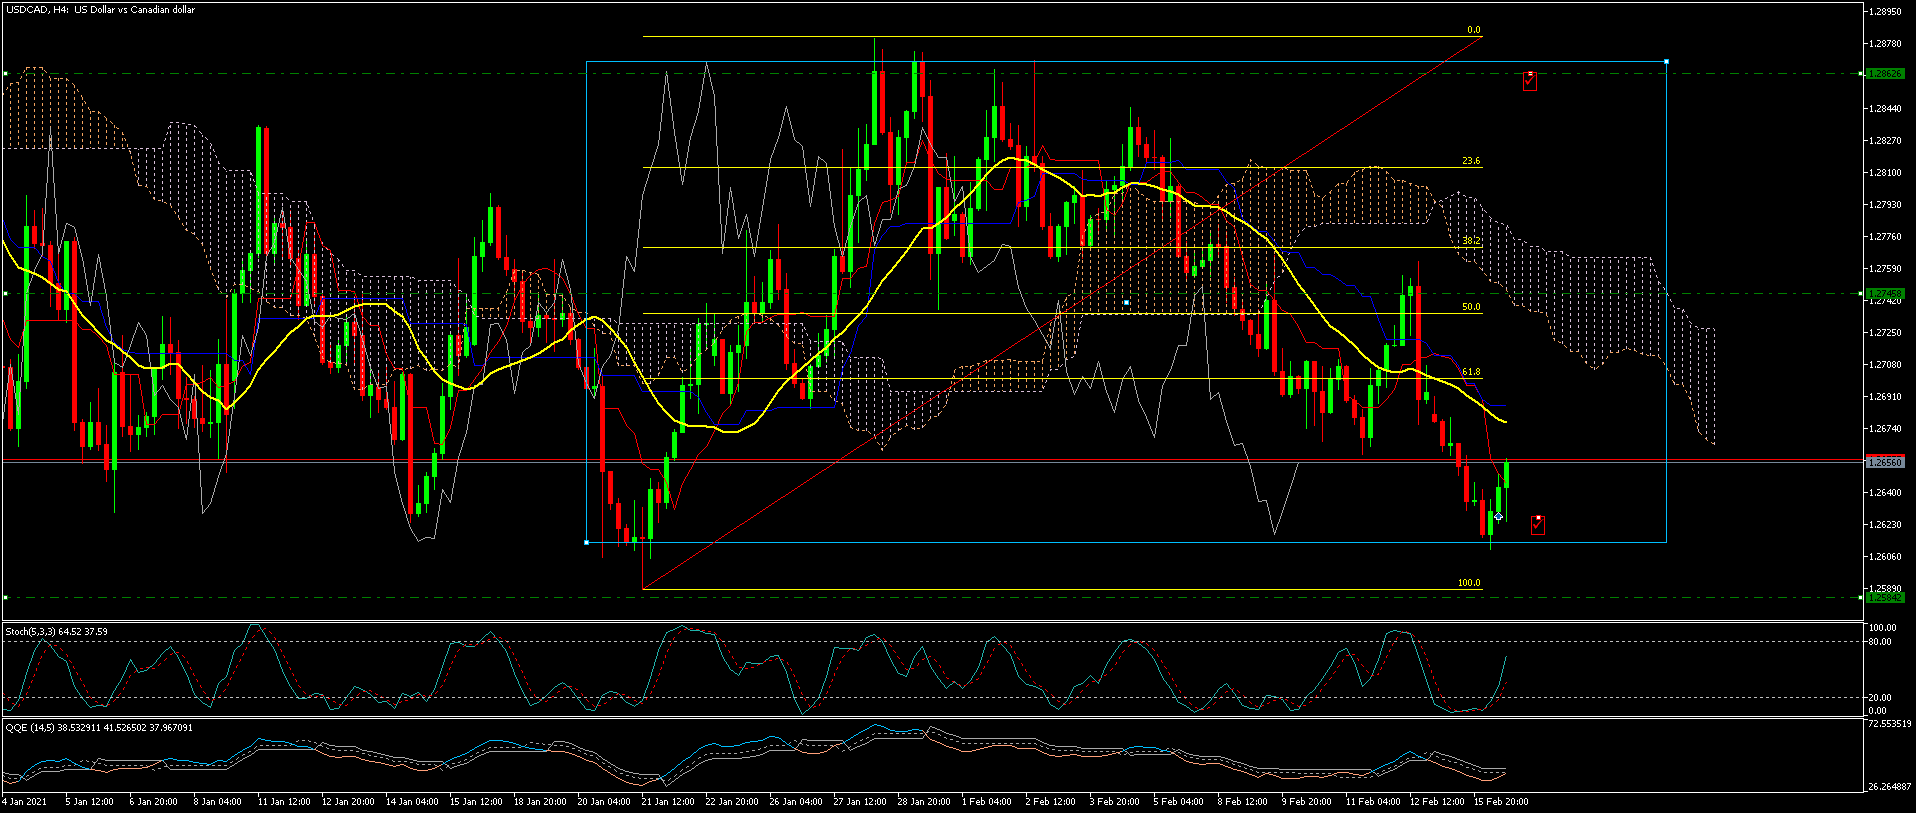Image resolution: width=1916 pixels, height=813 pixels.
Task: Click the Fibonacci 0.0 level label
Action: pyautogui.click(x=1473, y=31)
